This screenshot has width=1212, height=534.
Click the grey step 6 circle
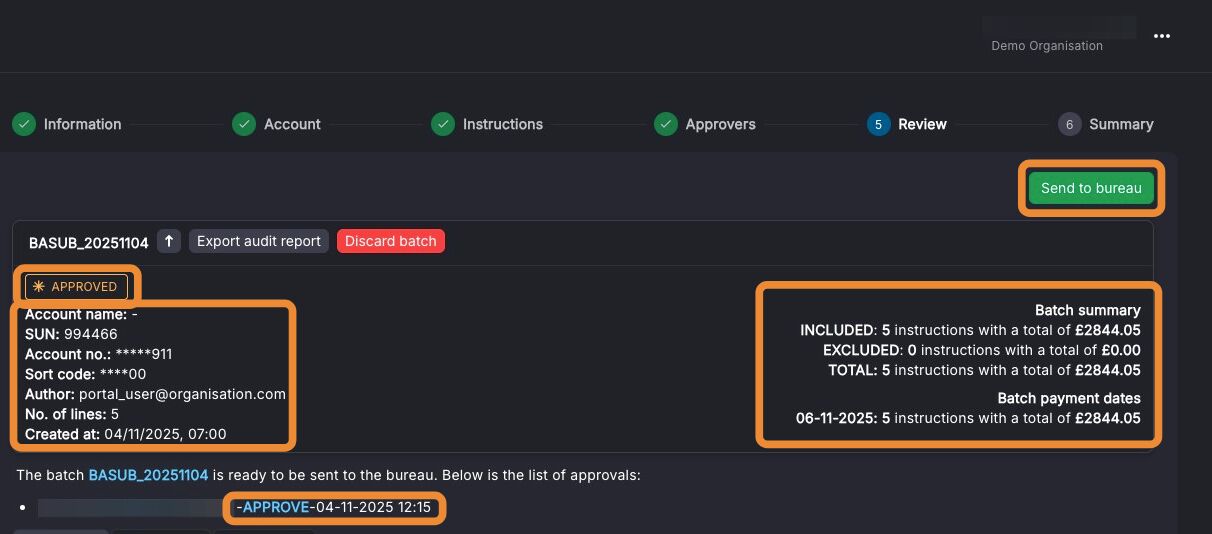[x=1069, y=124]
